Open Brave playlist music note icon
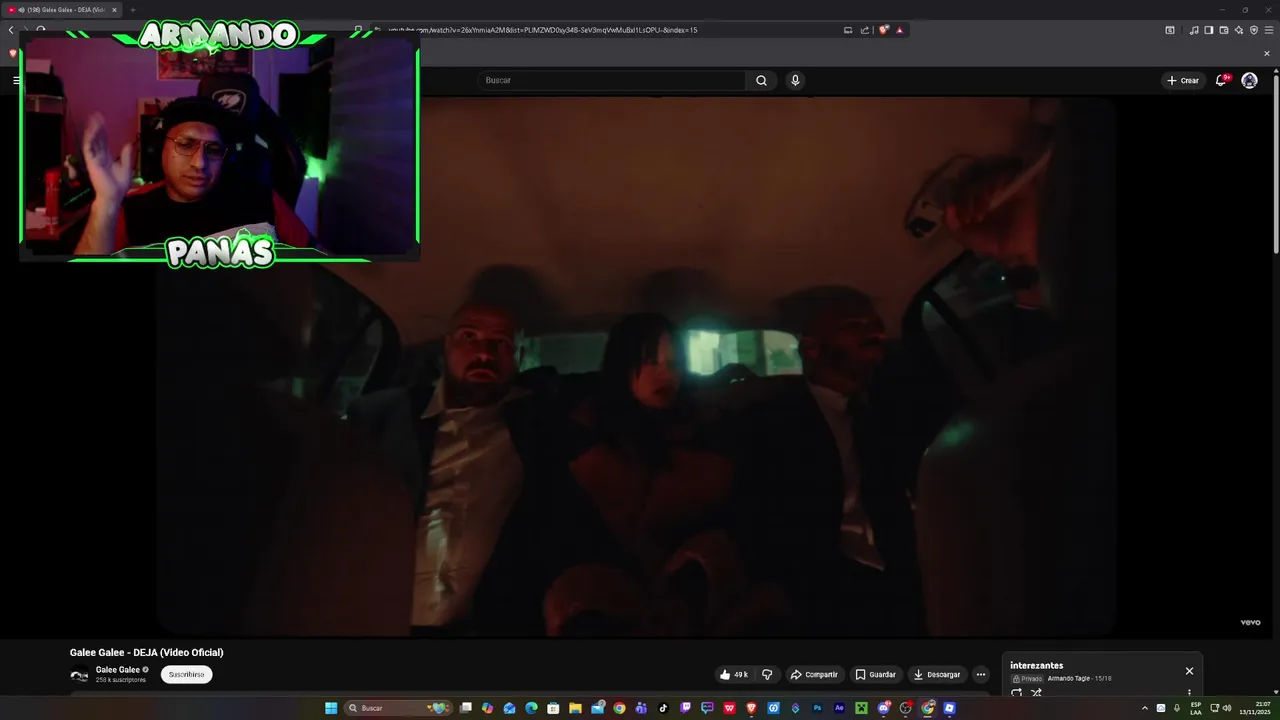 point(1194,30)
